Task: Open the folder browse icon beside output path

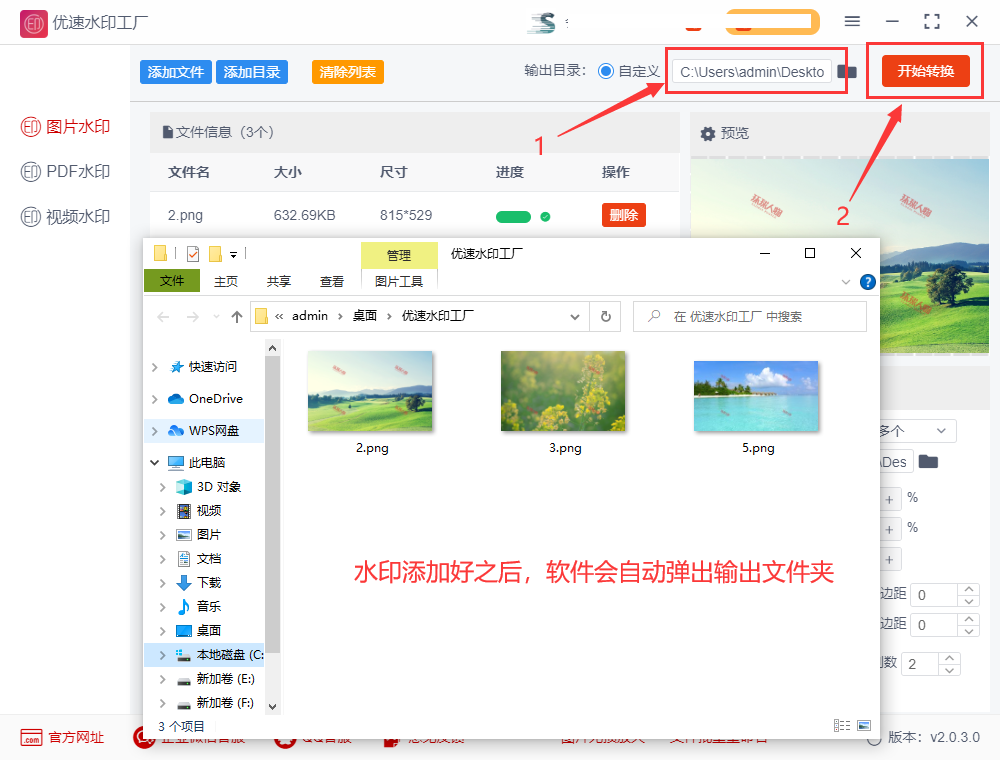Action: (x=847, y=71)
